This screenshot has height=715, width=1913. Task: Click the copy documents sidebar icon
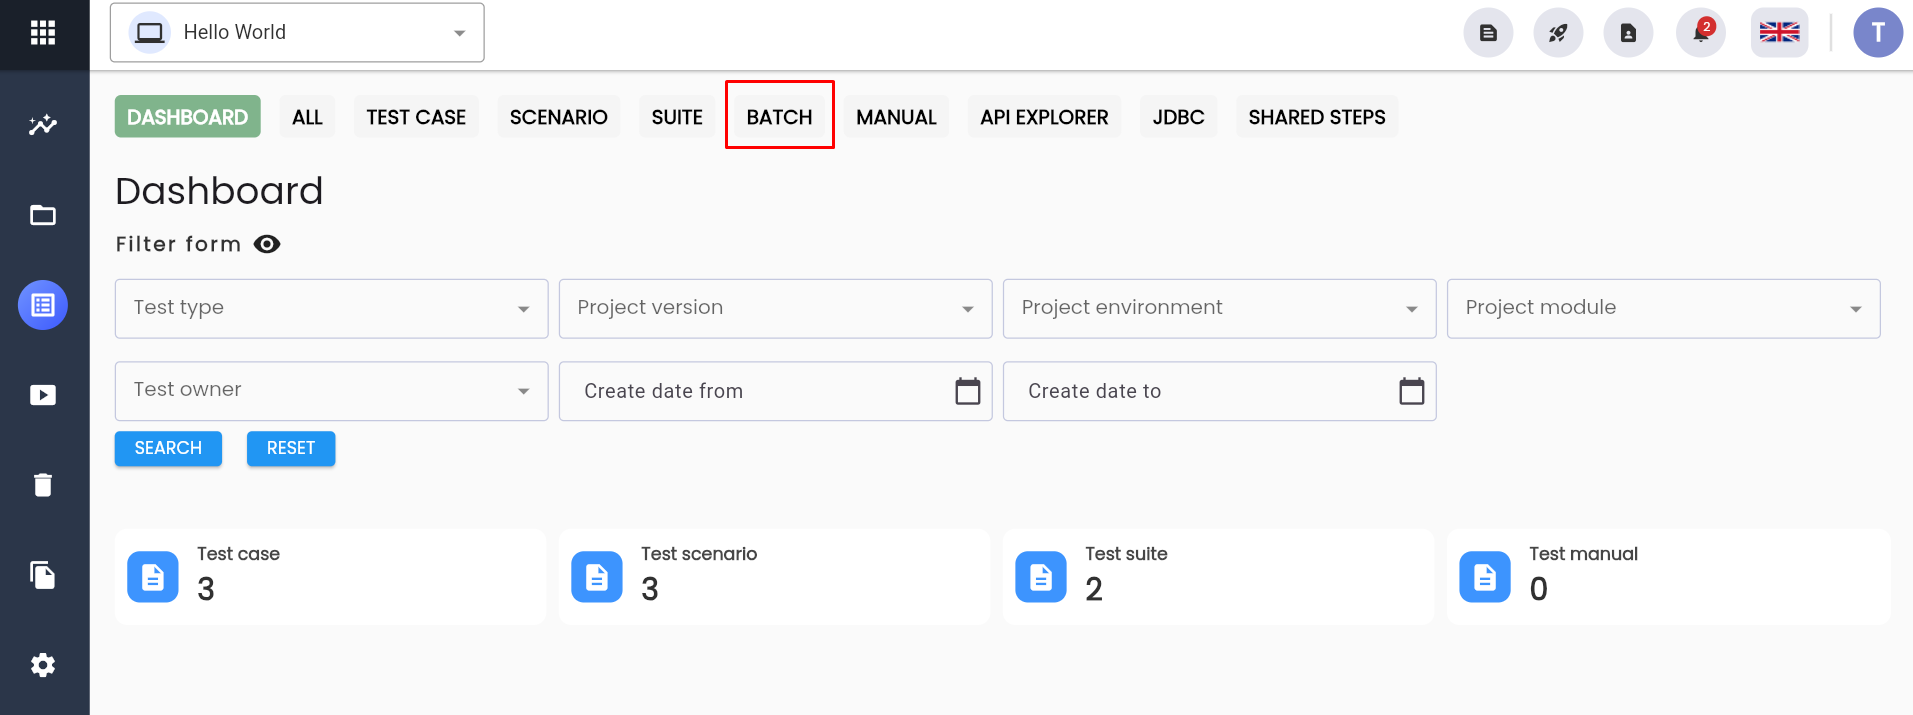click(x=43, y=575)
